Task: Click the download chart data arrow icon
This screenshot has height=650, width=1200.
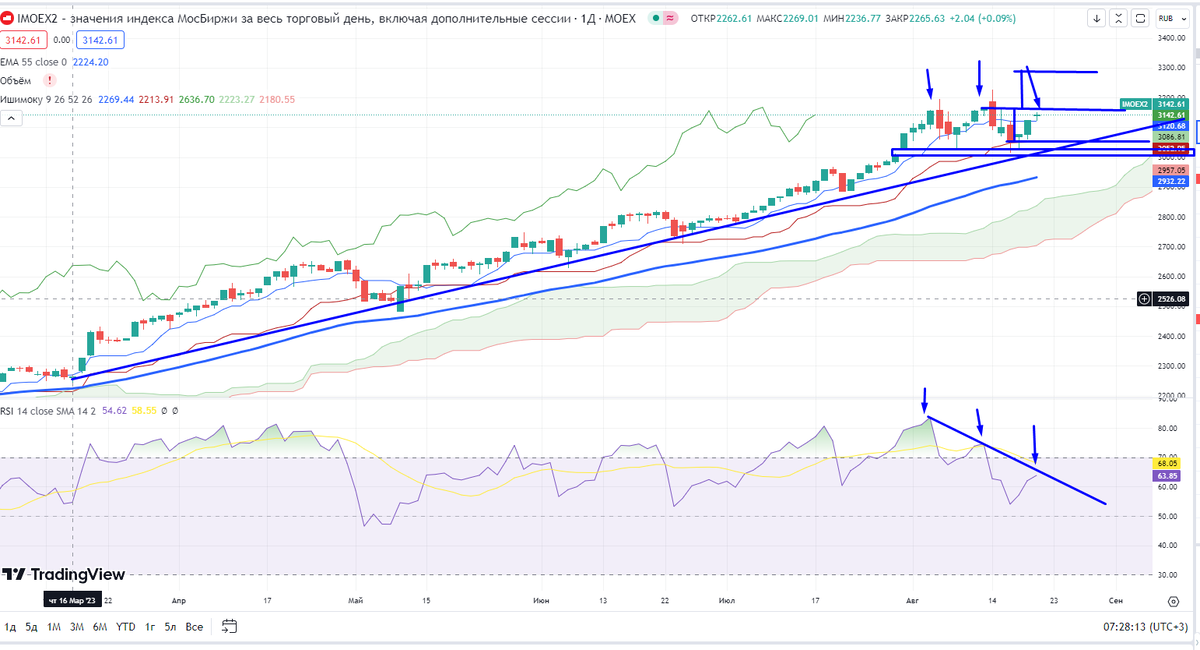Action: [1097, 17]
